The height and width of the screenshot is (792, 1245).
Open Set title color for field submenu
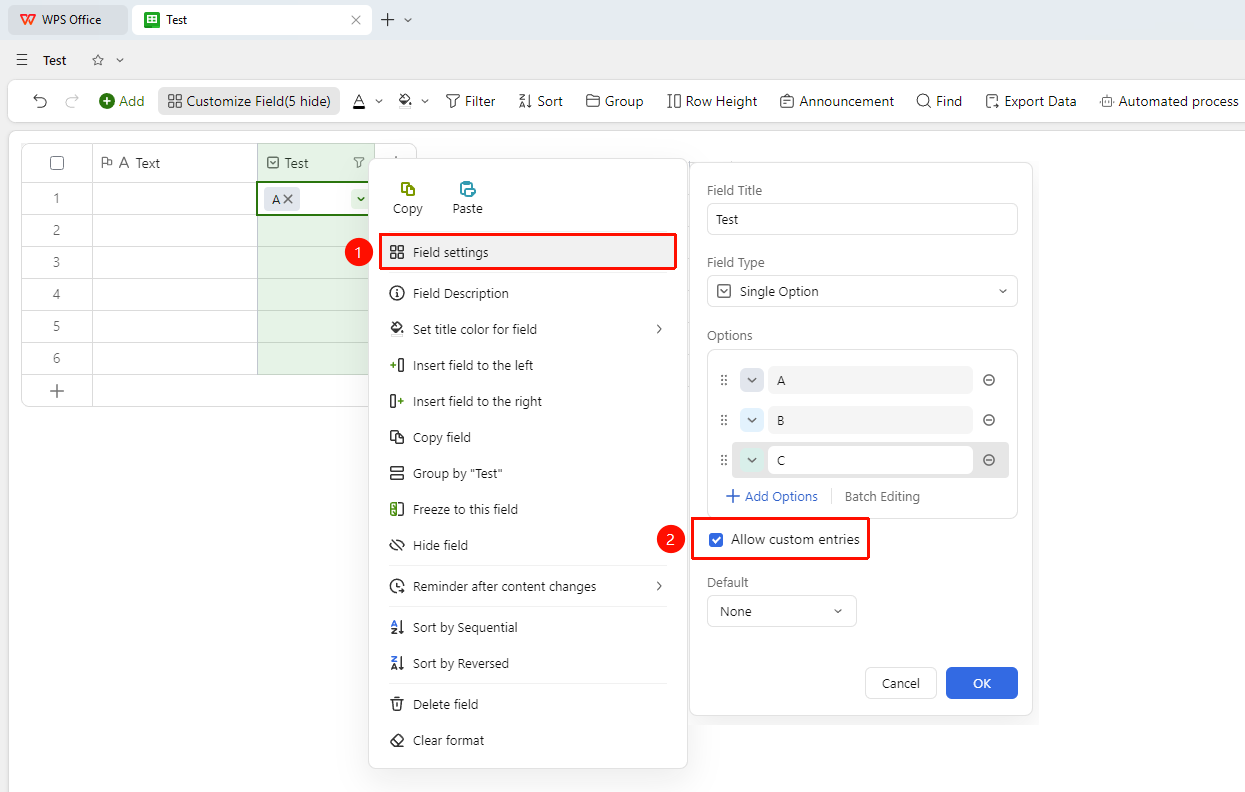[528, 329]
